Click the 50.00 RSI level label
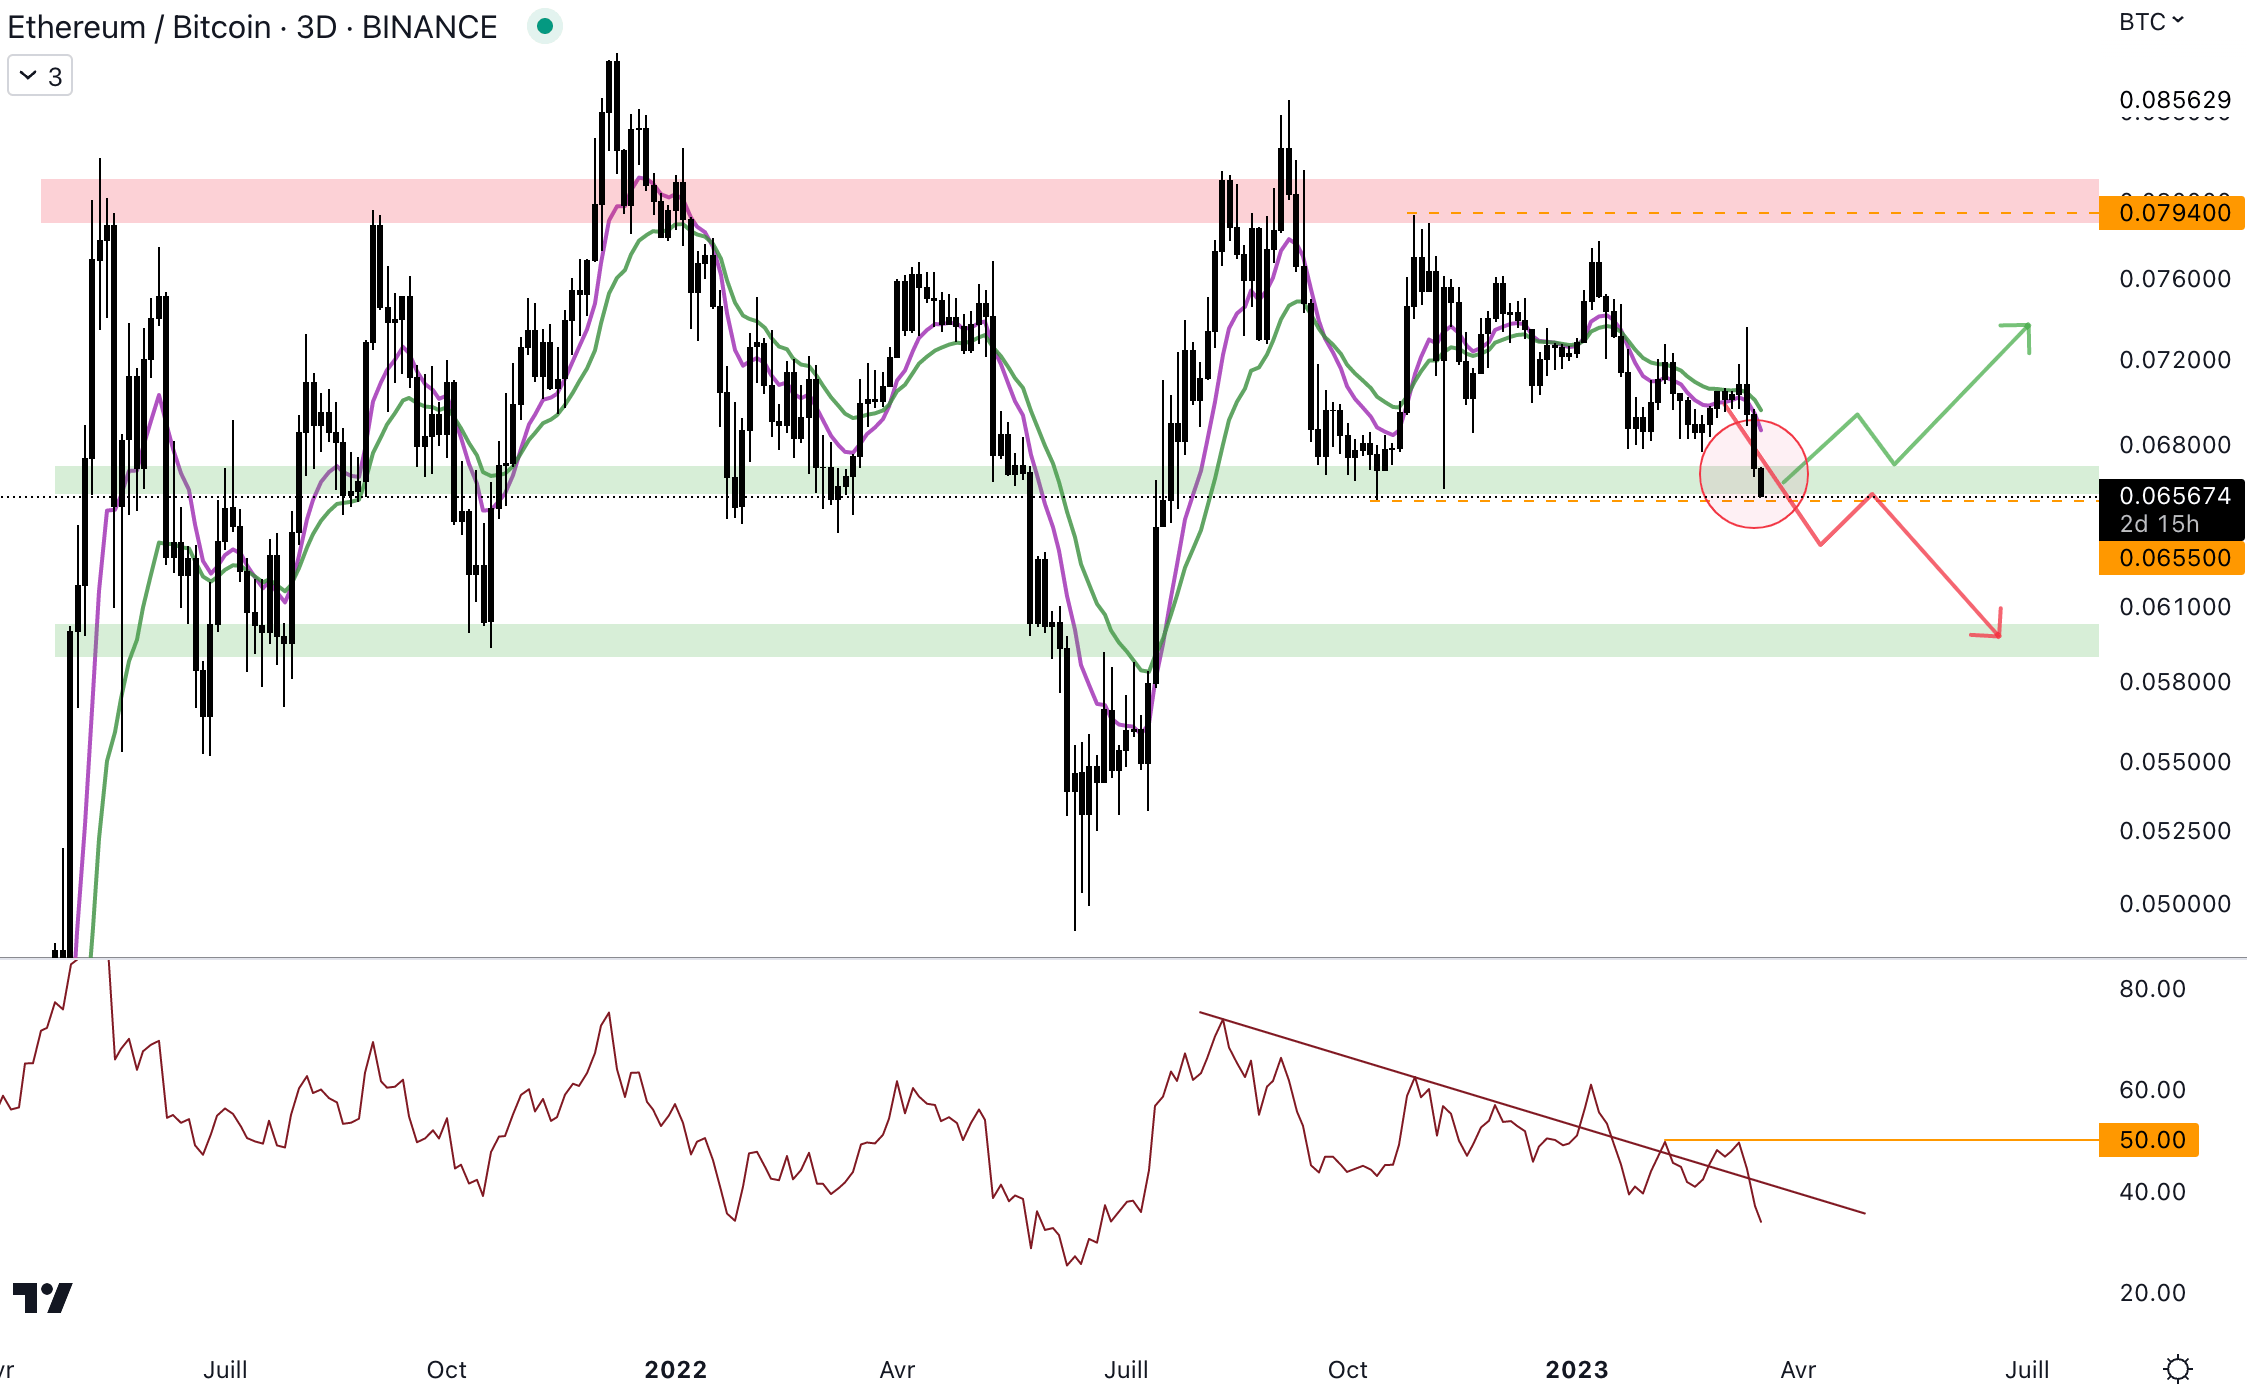Screen dimensions: 2247x1392 pos(2150,1140)
